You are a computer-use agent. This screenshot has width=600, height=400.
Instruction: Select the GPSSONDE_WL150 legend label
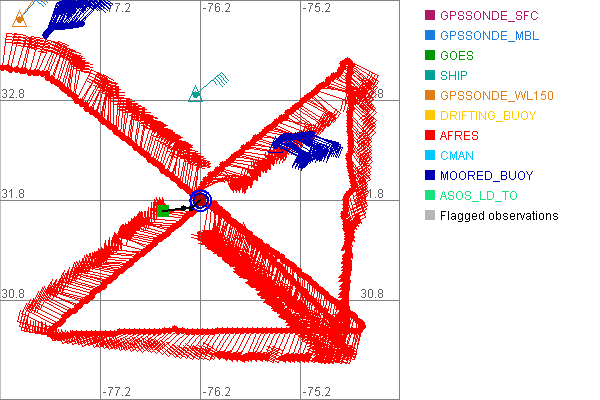[x=482, y=96]
